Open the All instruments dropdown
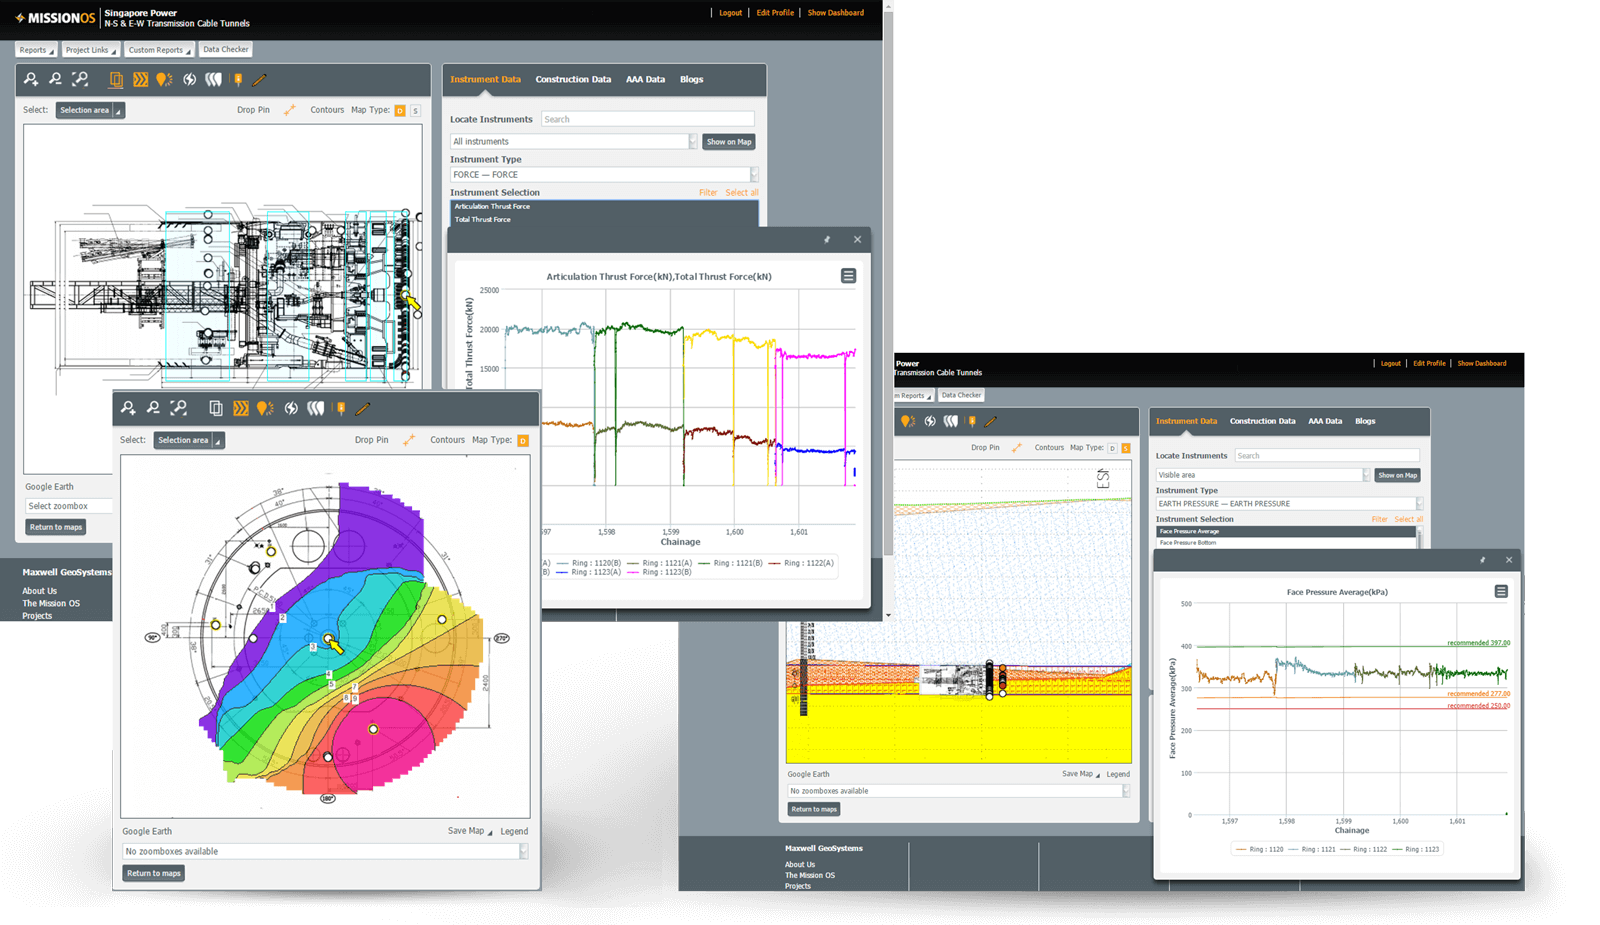1600x925 pixels. 573,142
